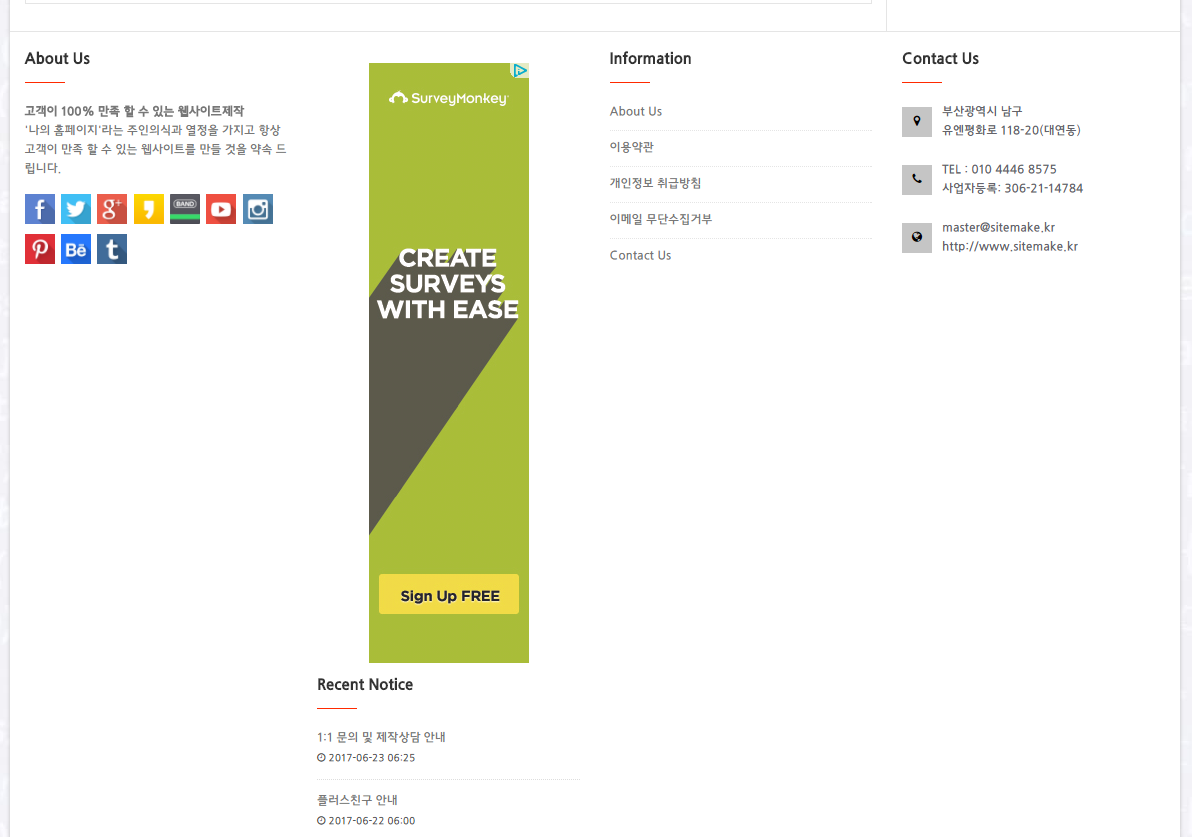The image size is (1192, 837).
Task: Visit the KakaoStory yellow icon
Action: click(x=149, y=209)
